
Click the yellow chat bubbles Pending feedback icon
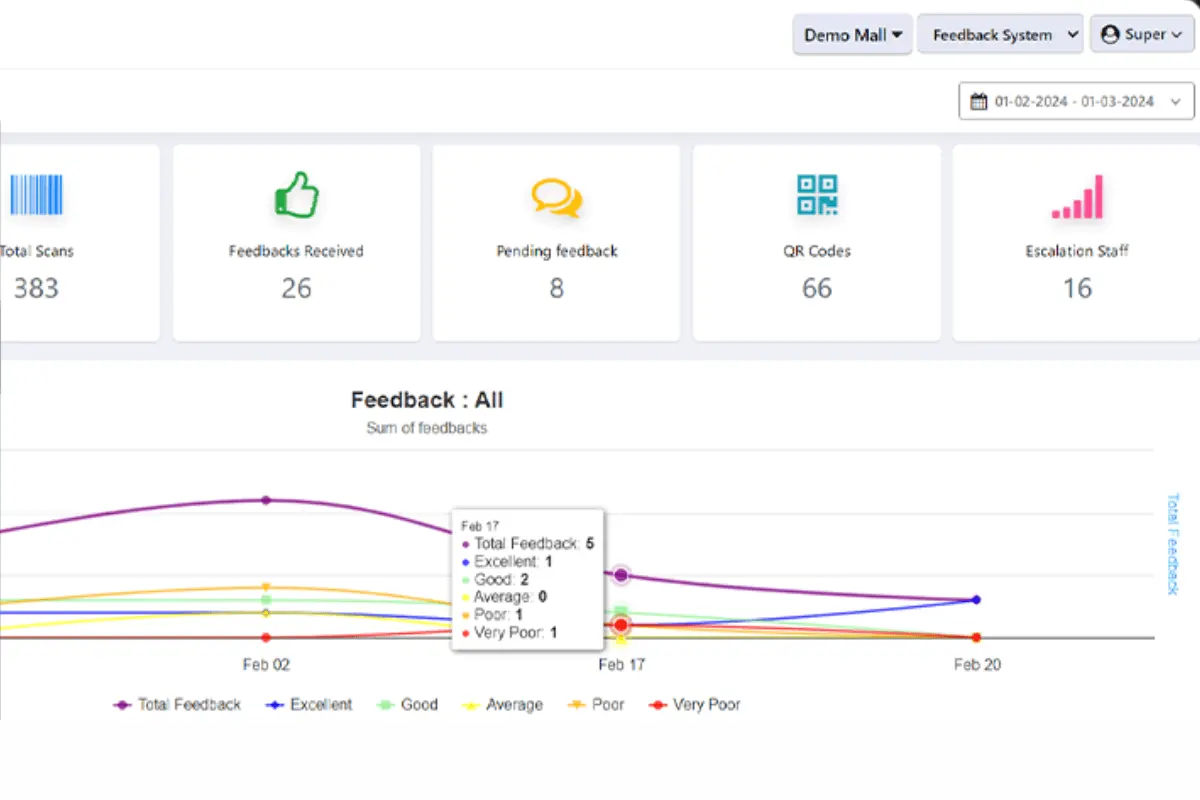pyautogui.click(x=556, y=197)
